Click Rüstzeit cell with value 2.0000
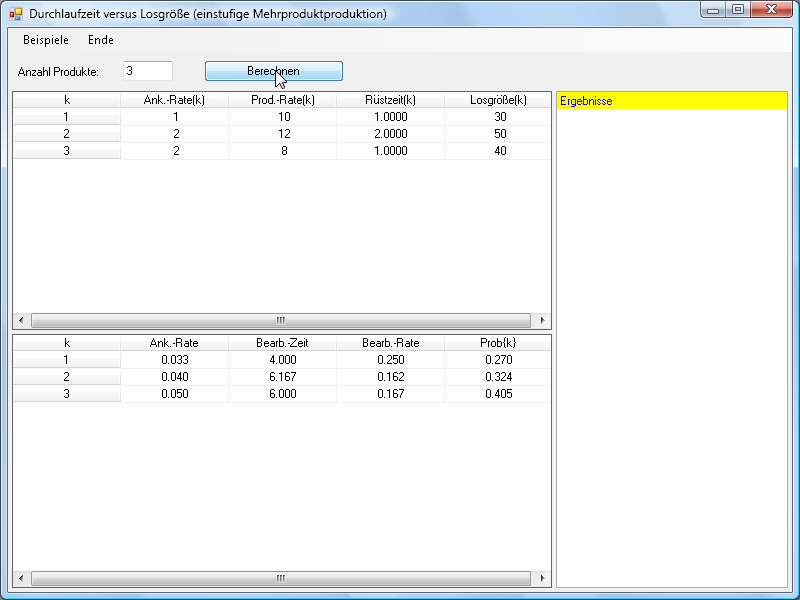Viewport: 800px width, 600px height. [x=390, y=134]
